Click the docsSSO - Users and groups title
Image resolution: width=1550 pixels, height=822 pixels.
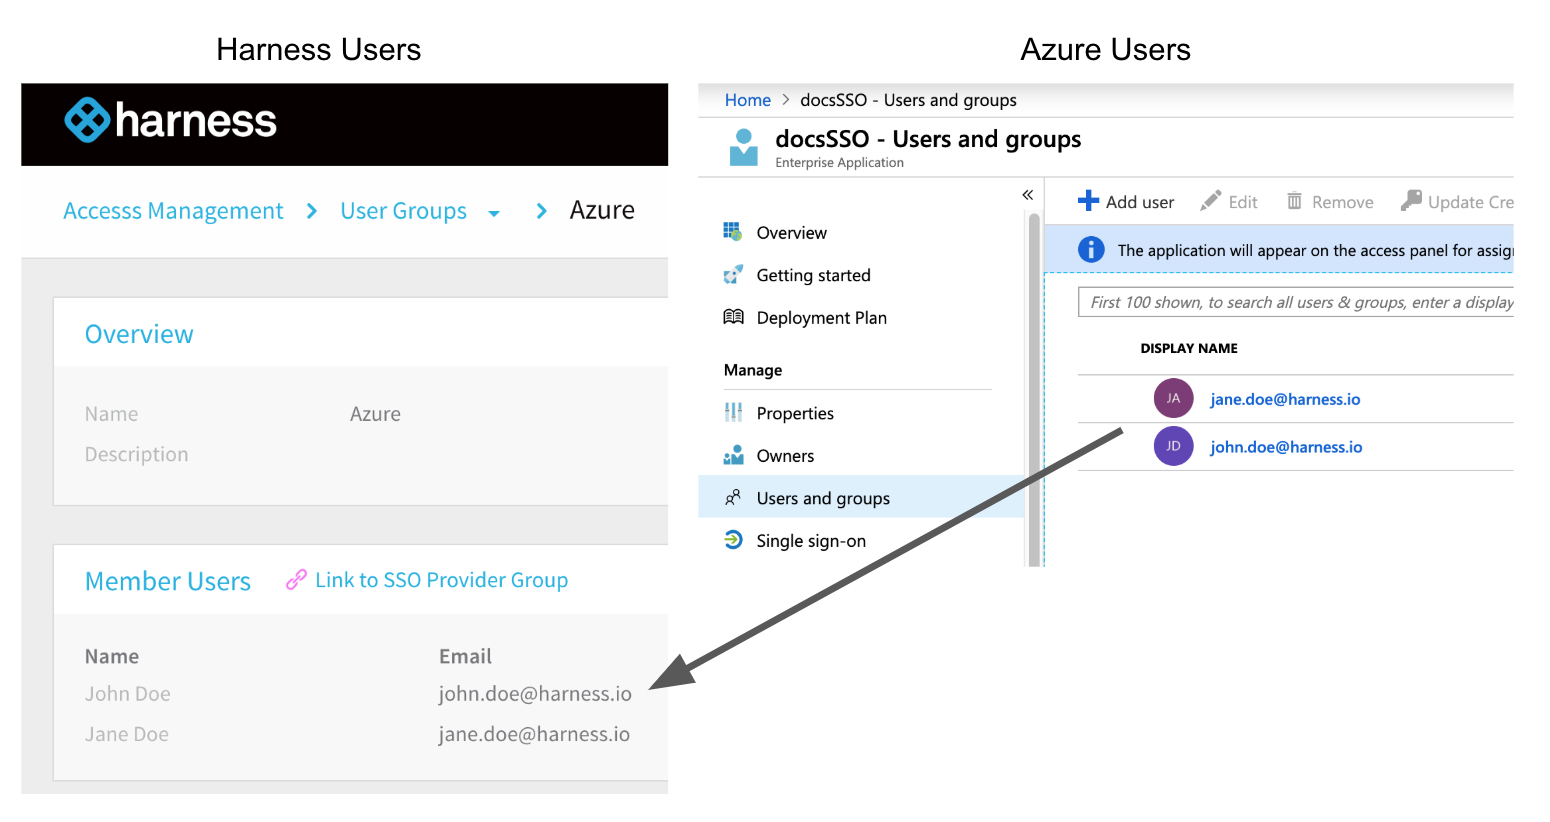point(928,139)
